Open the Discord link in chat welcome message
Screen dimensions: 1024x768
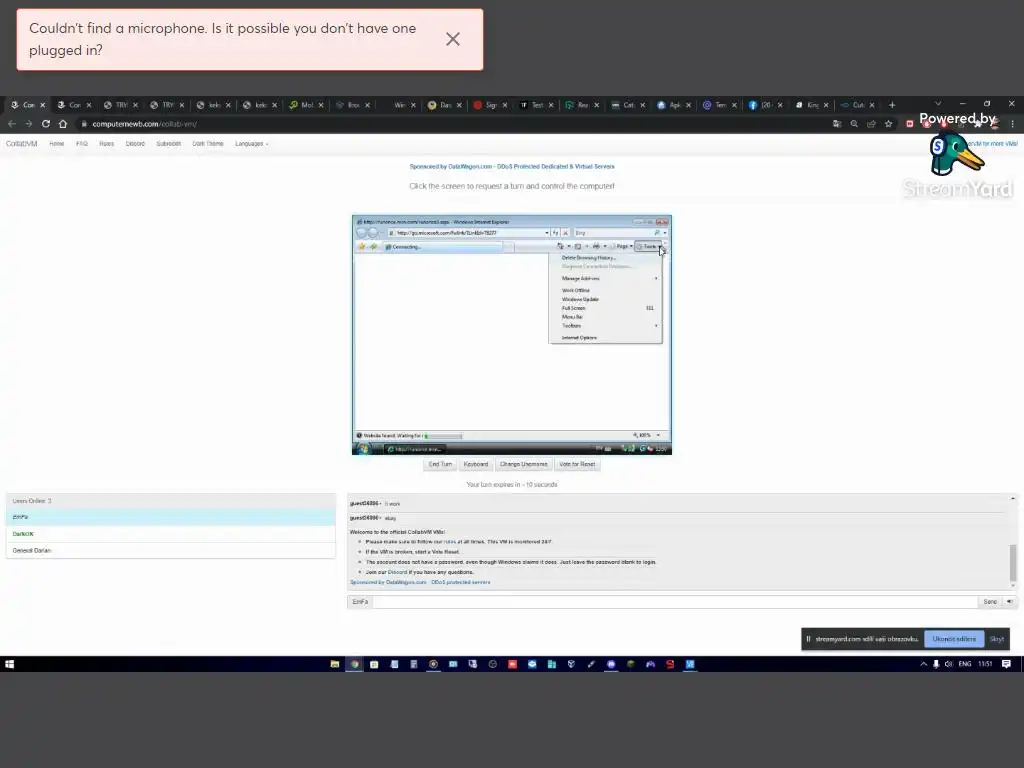tap(397, 572)
